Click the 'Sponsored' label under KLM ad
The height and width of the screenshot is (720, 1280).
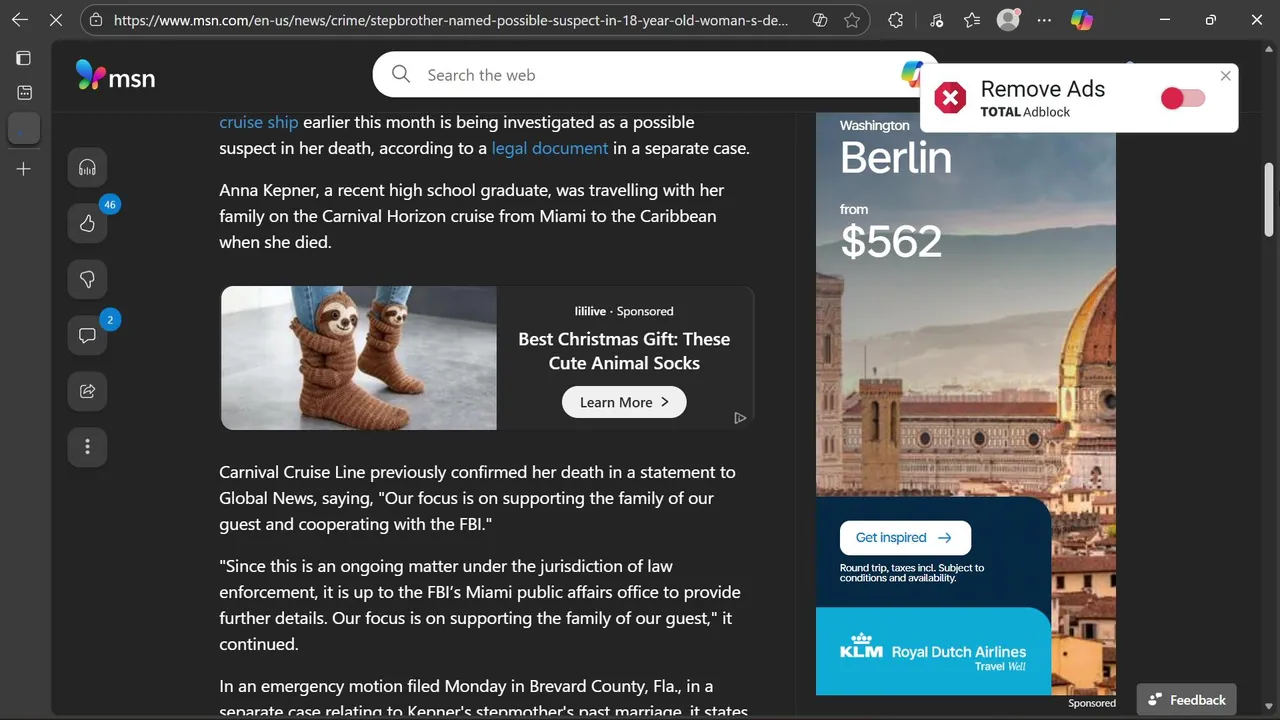[x=1092, y=703]
